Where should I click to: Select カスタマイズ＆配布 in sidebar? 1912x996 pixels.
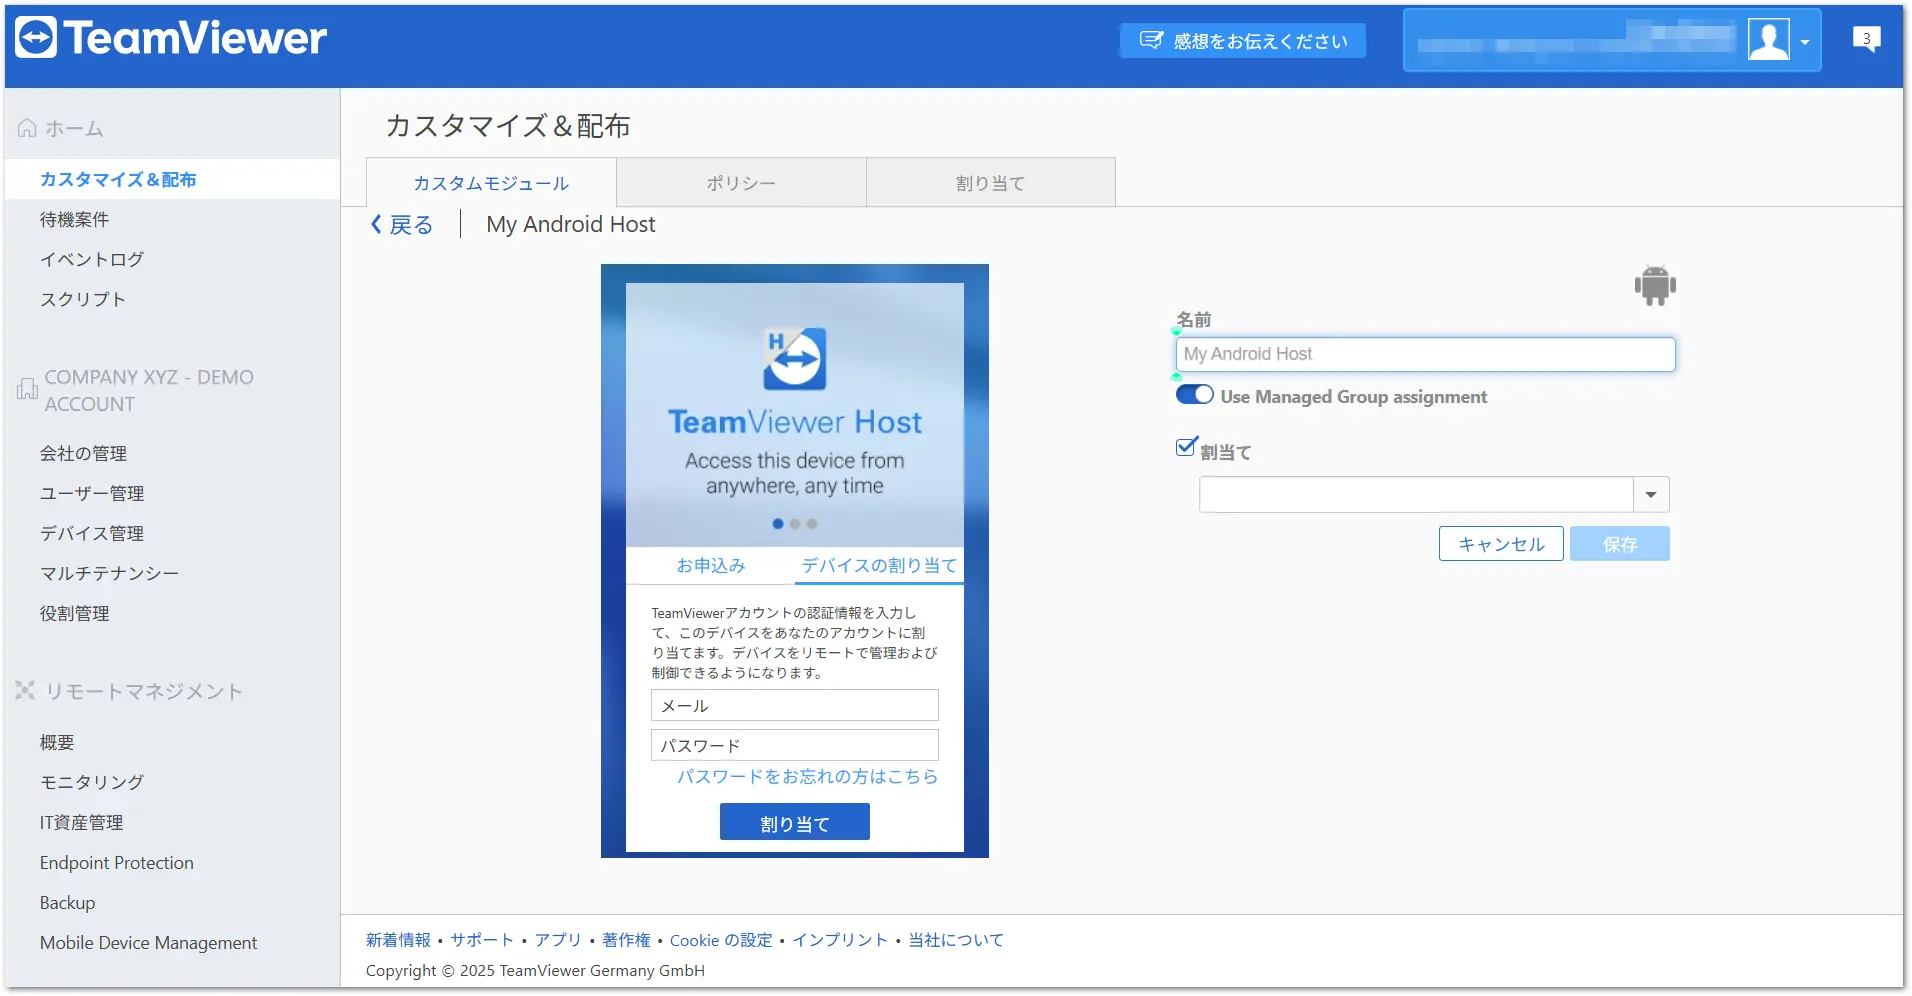(118, 179)
